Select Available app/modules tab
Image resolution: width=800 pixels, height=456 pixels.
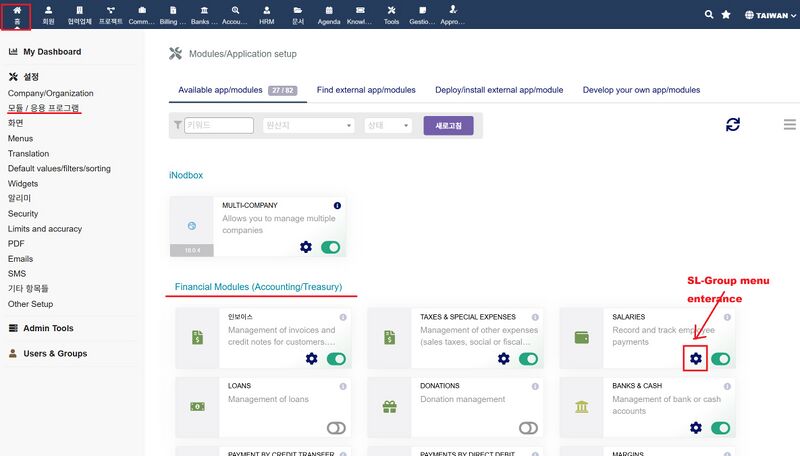coord(238,90)
